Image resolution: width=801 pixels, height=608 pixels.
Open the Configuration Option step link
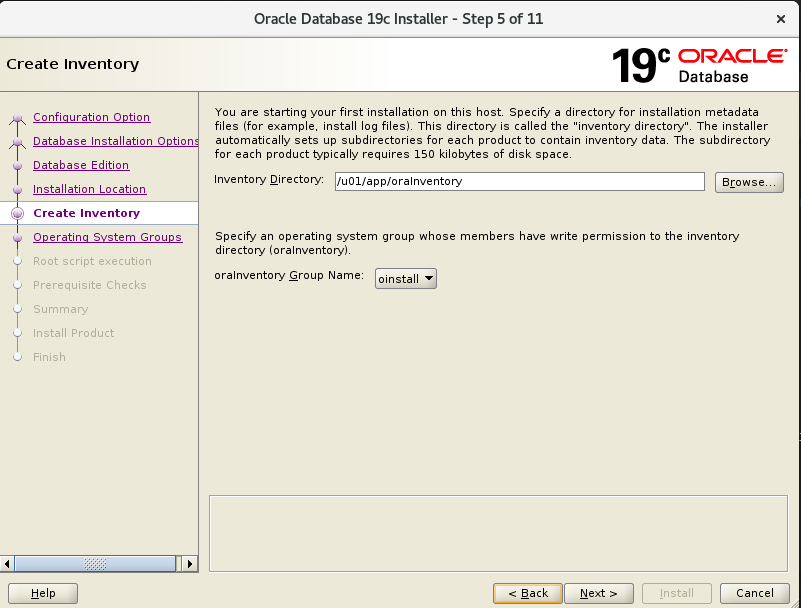tap(91, 117)
